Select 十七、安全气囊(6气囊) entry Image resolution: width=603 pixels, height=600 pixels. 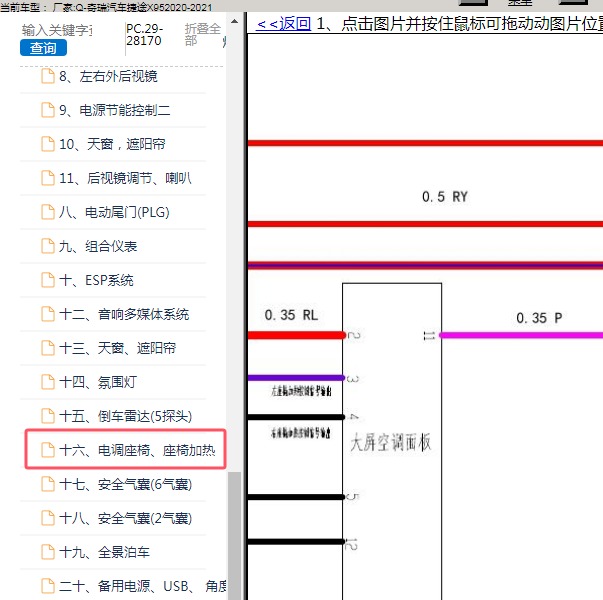(125, 484)
